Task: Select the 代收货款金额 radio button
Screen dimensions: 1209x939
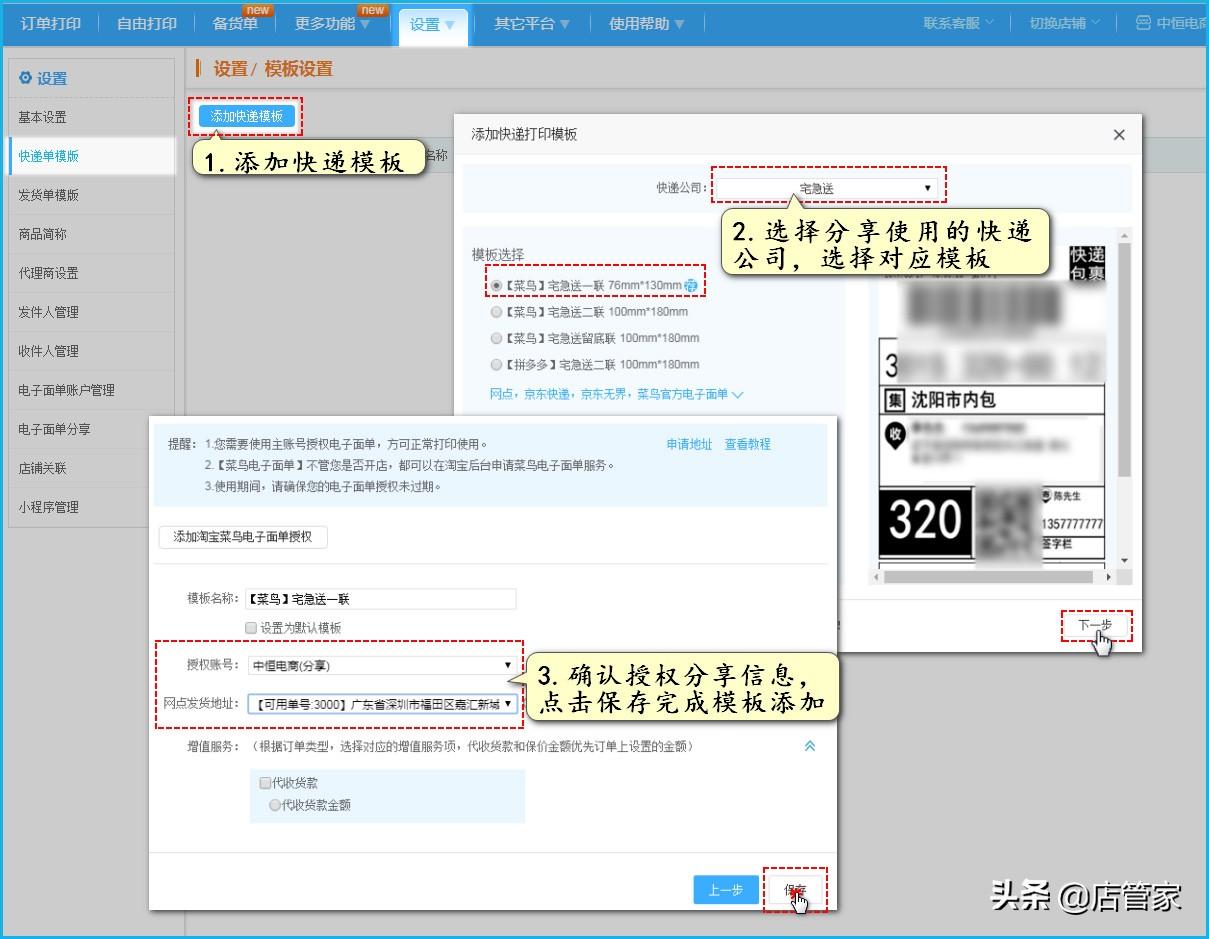Action: [275, 804]
